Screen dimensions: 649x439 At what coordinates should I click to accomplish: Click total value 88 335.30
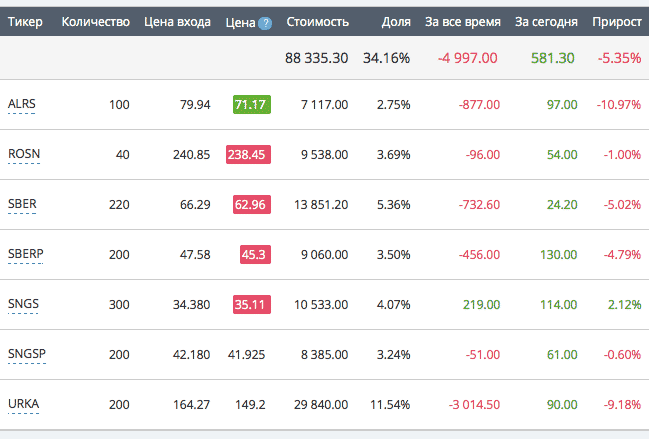click(x=317, y=58)
